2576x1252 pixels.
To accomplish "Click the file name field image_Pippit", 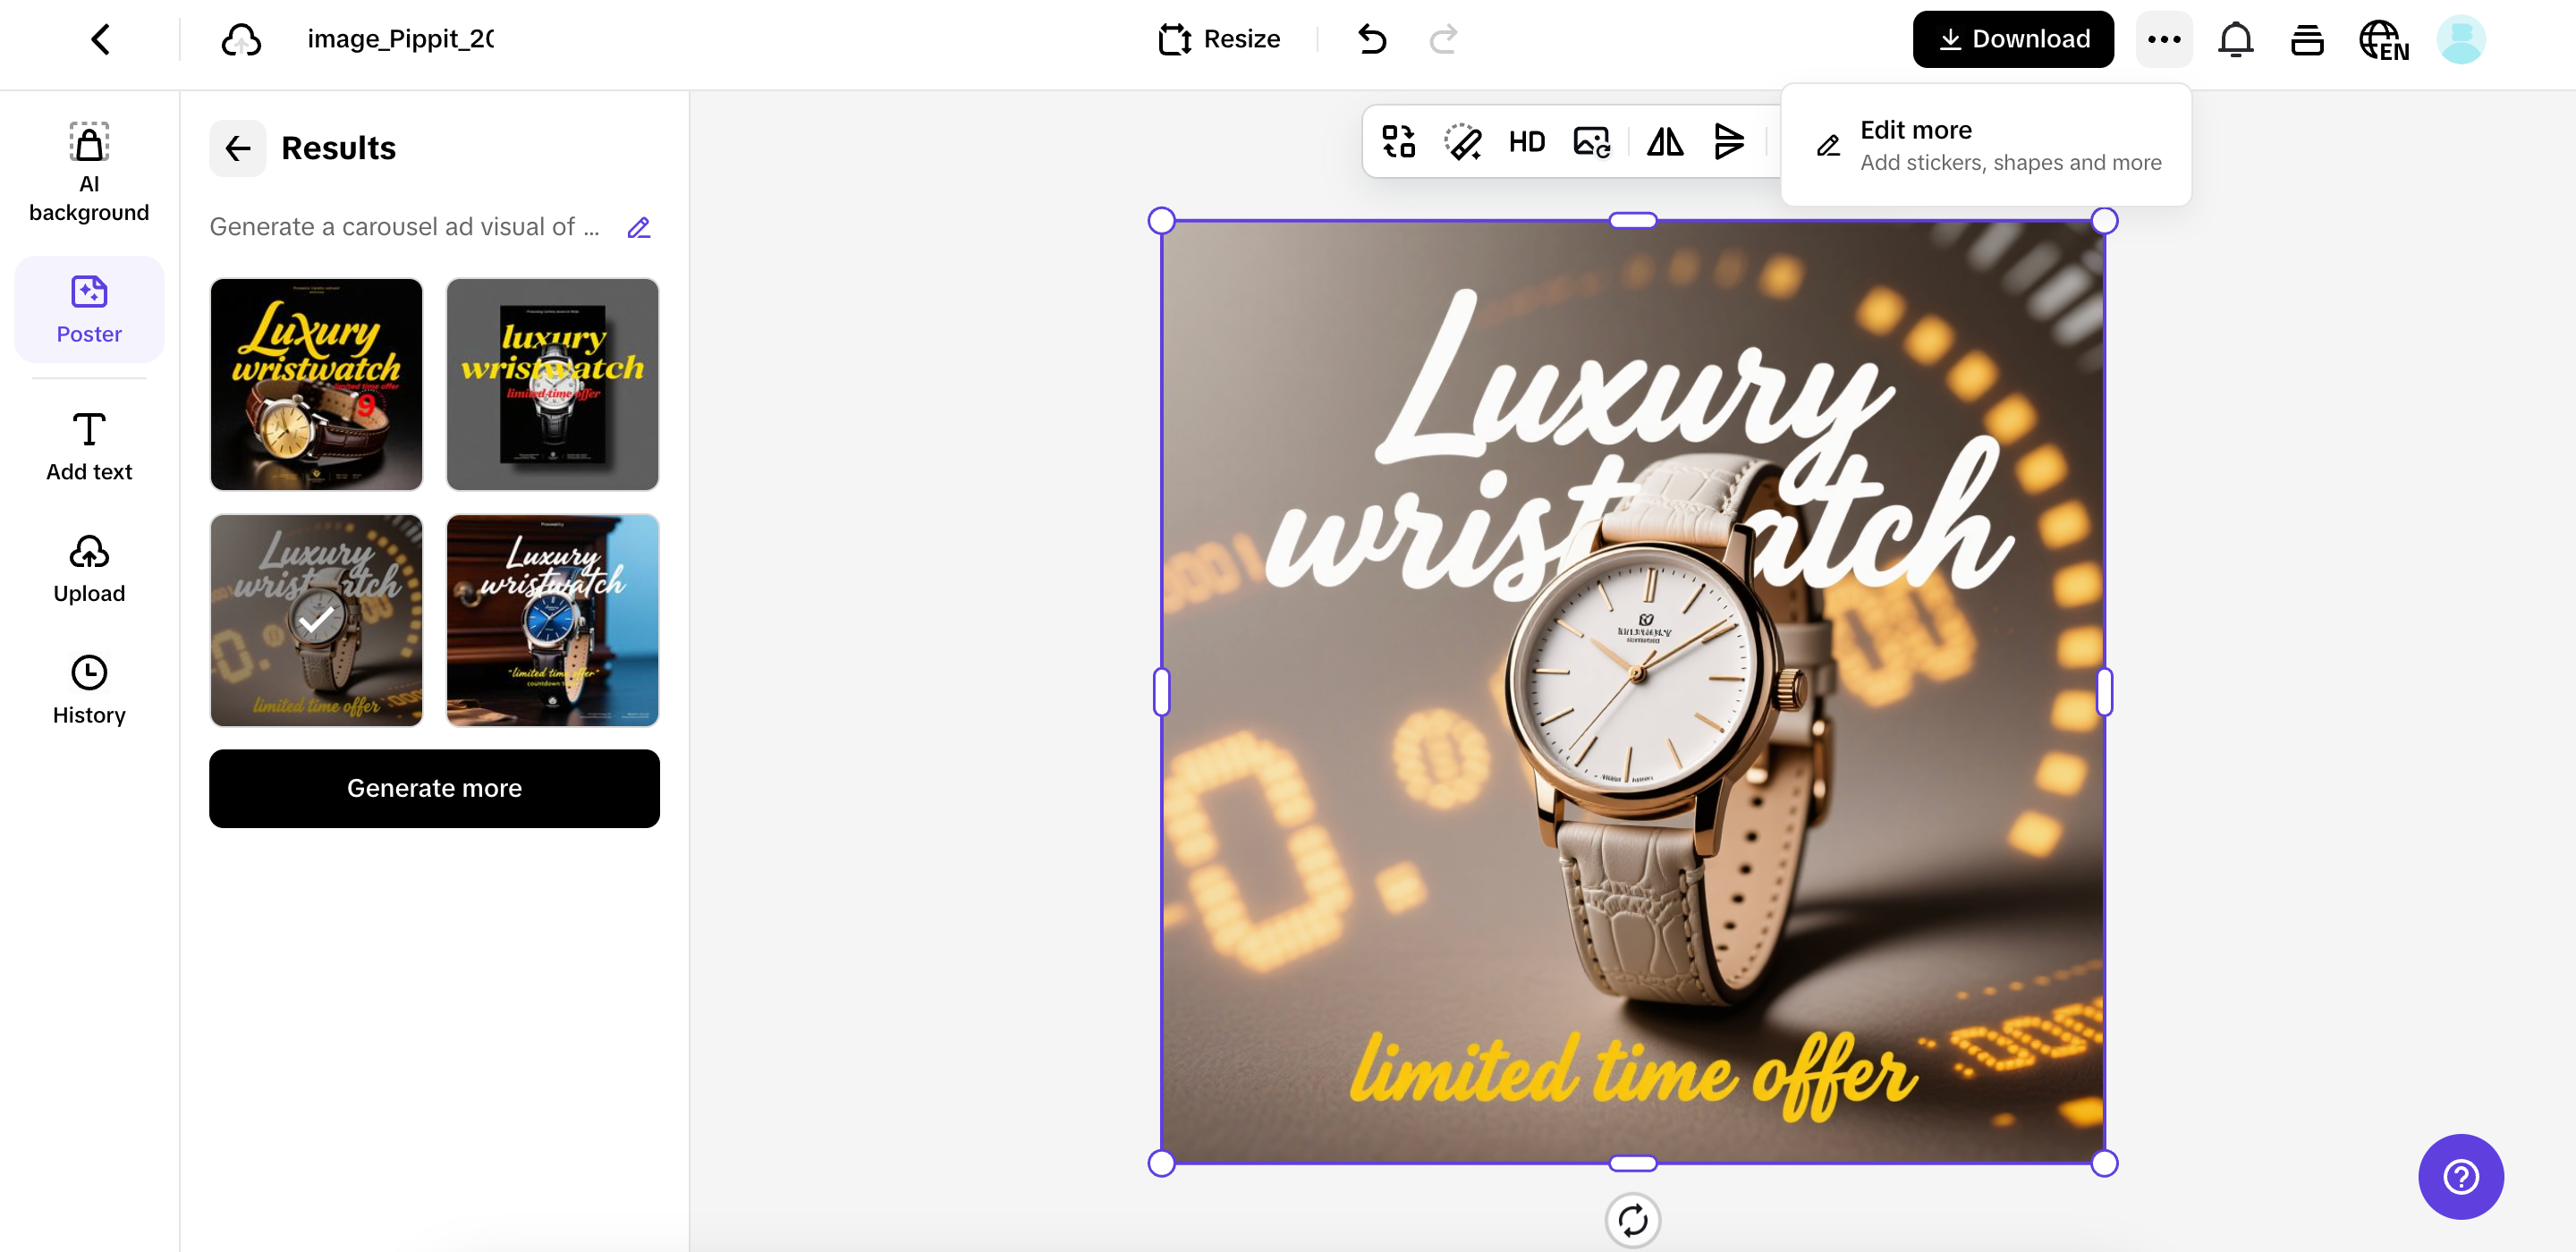I will click(400, 39).
